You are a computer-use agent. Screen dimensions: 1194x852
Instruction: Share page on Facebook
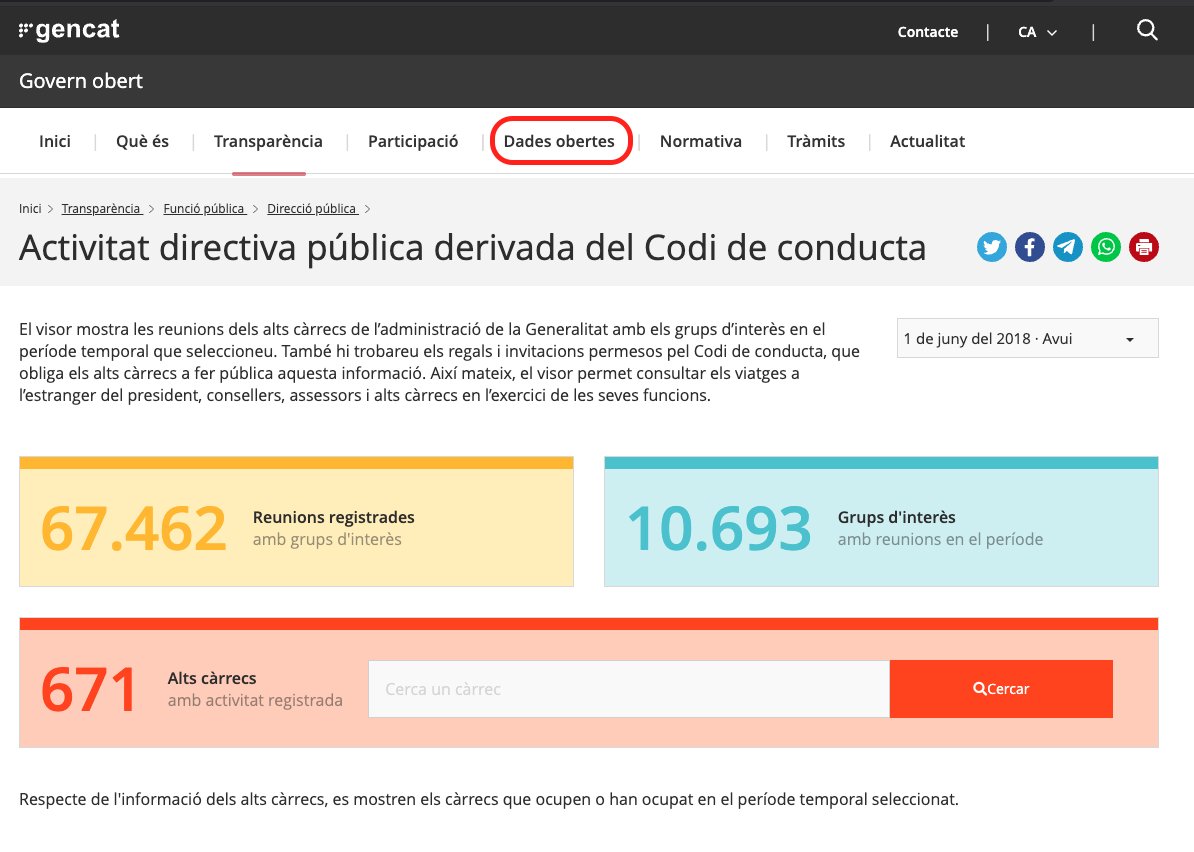(x=1030, y=247)
